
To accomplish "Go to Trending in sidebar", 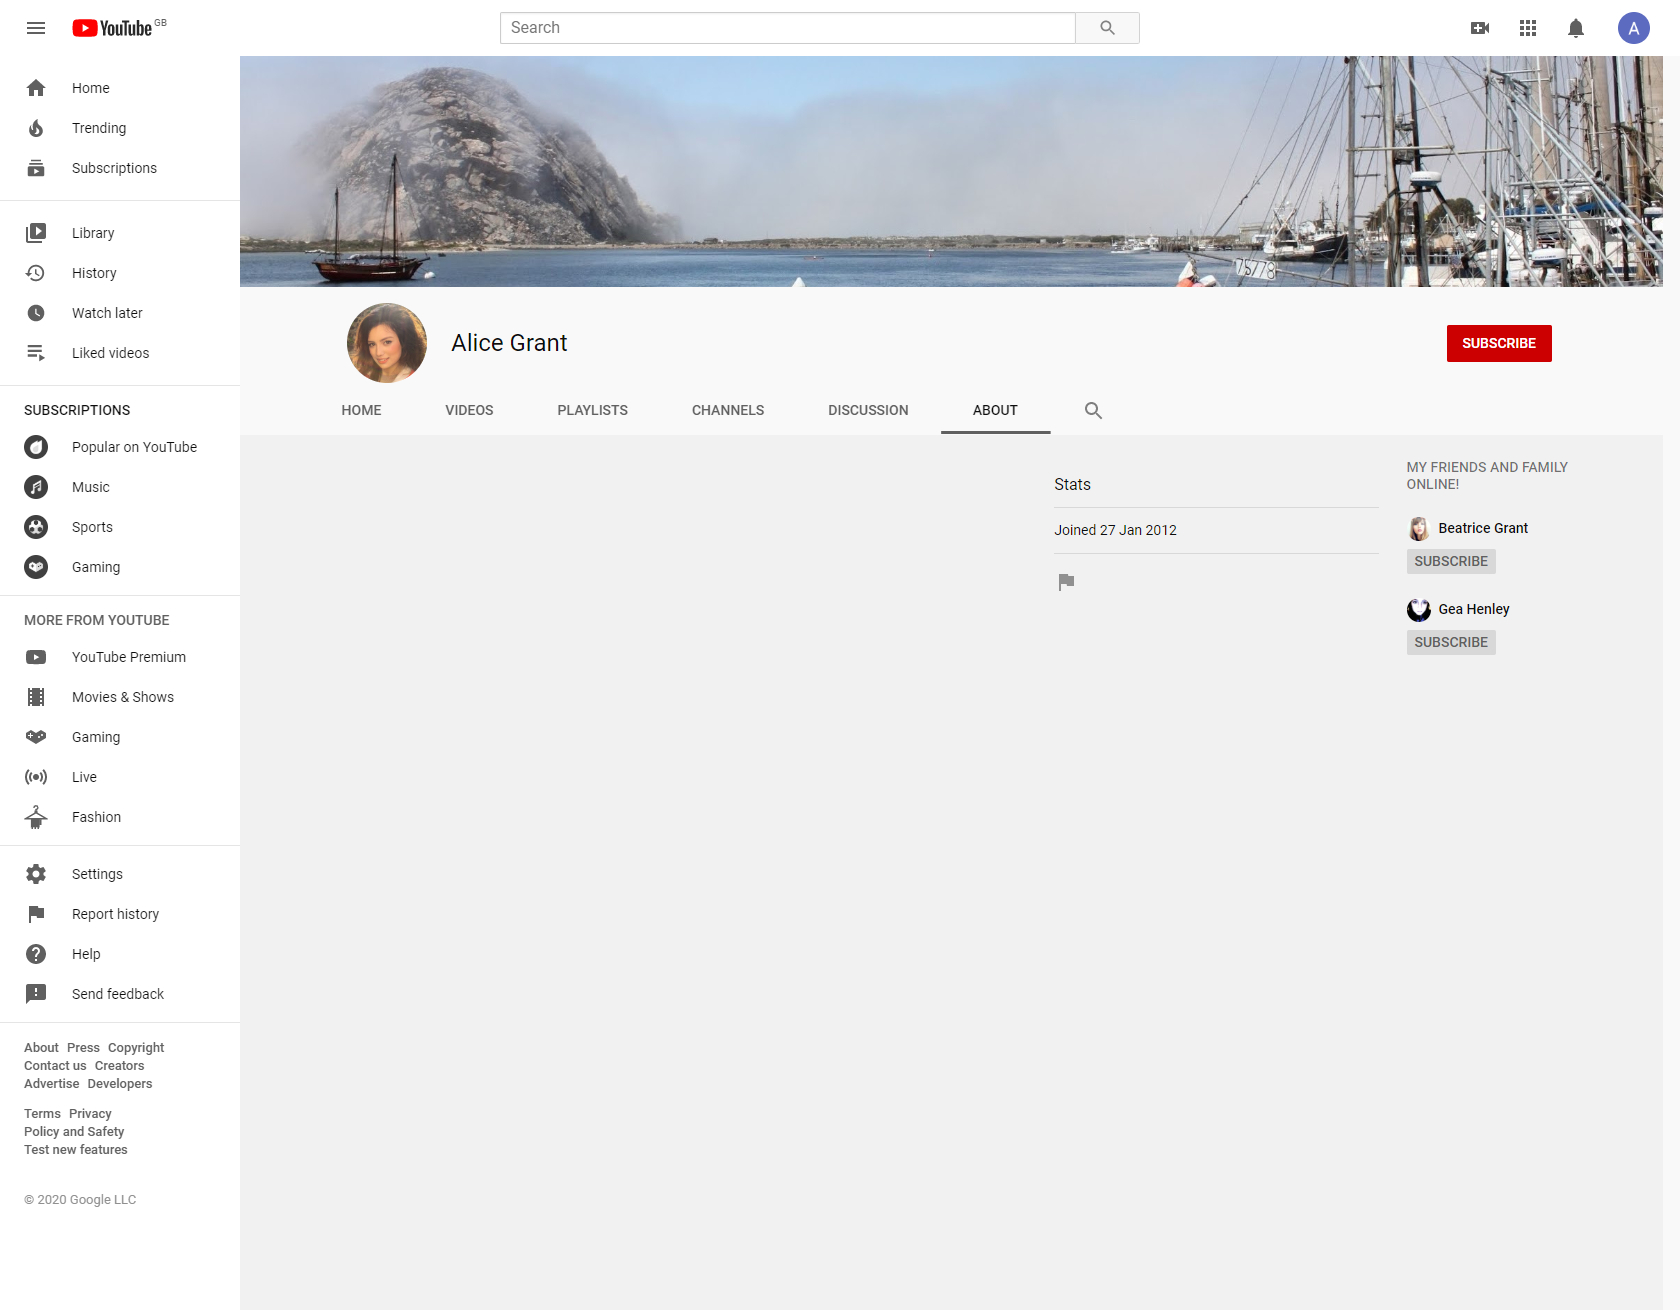I will tap(99, 128).
